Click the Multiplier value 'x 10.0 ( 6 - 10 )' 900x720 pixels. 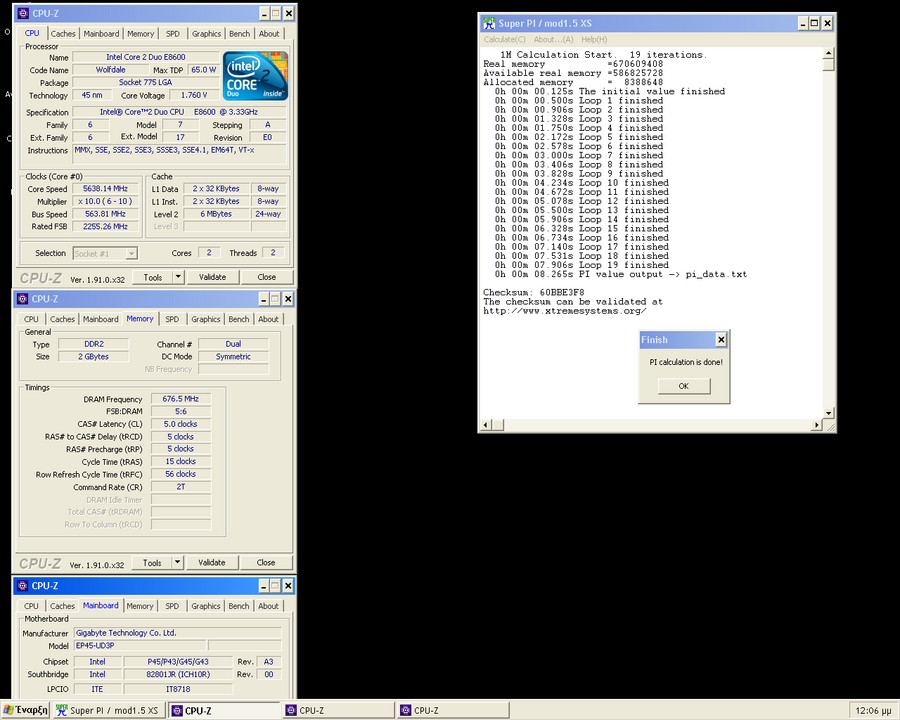click(105, 201)
